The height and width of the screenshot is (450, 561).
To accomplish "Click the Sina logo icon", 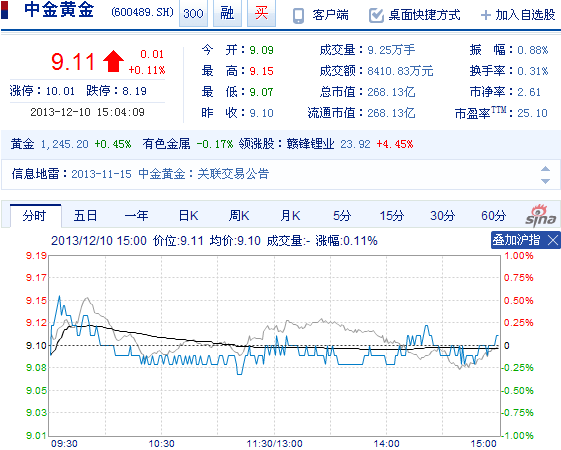I will pos(541,216).
